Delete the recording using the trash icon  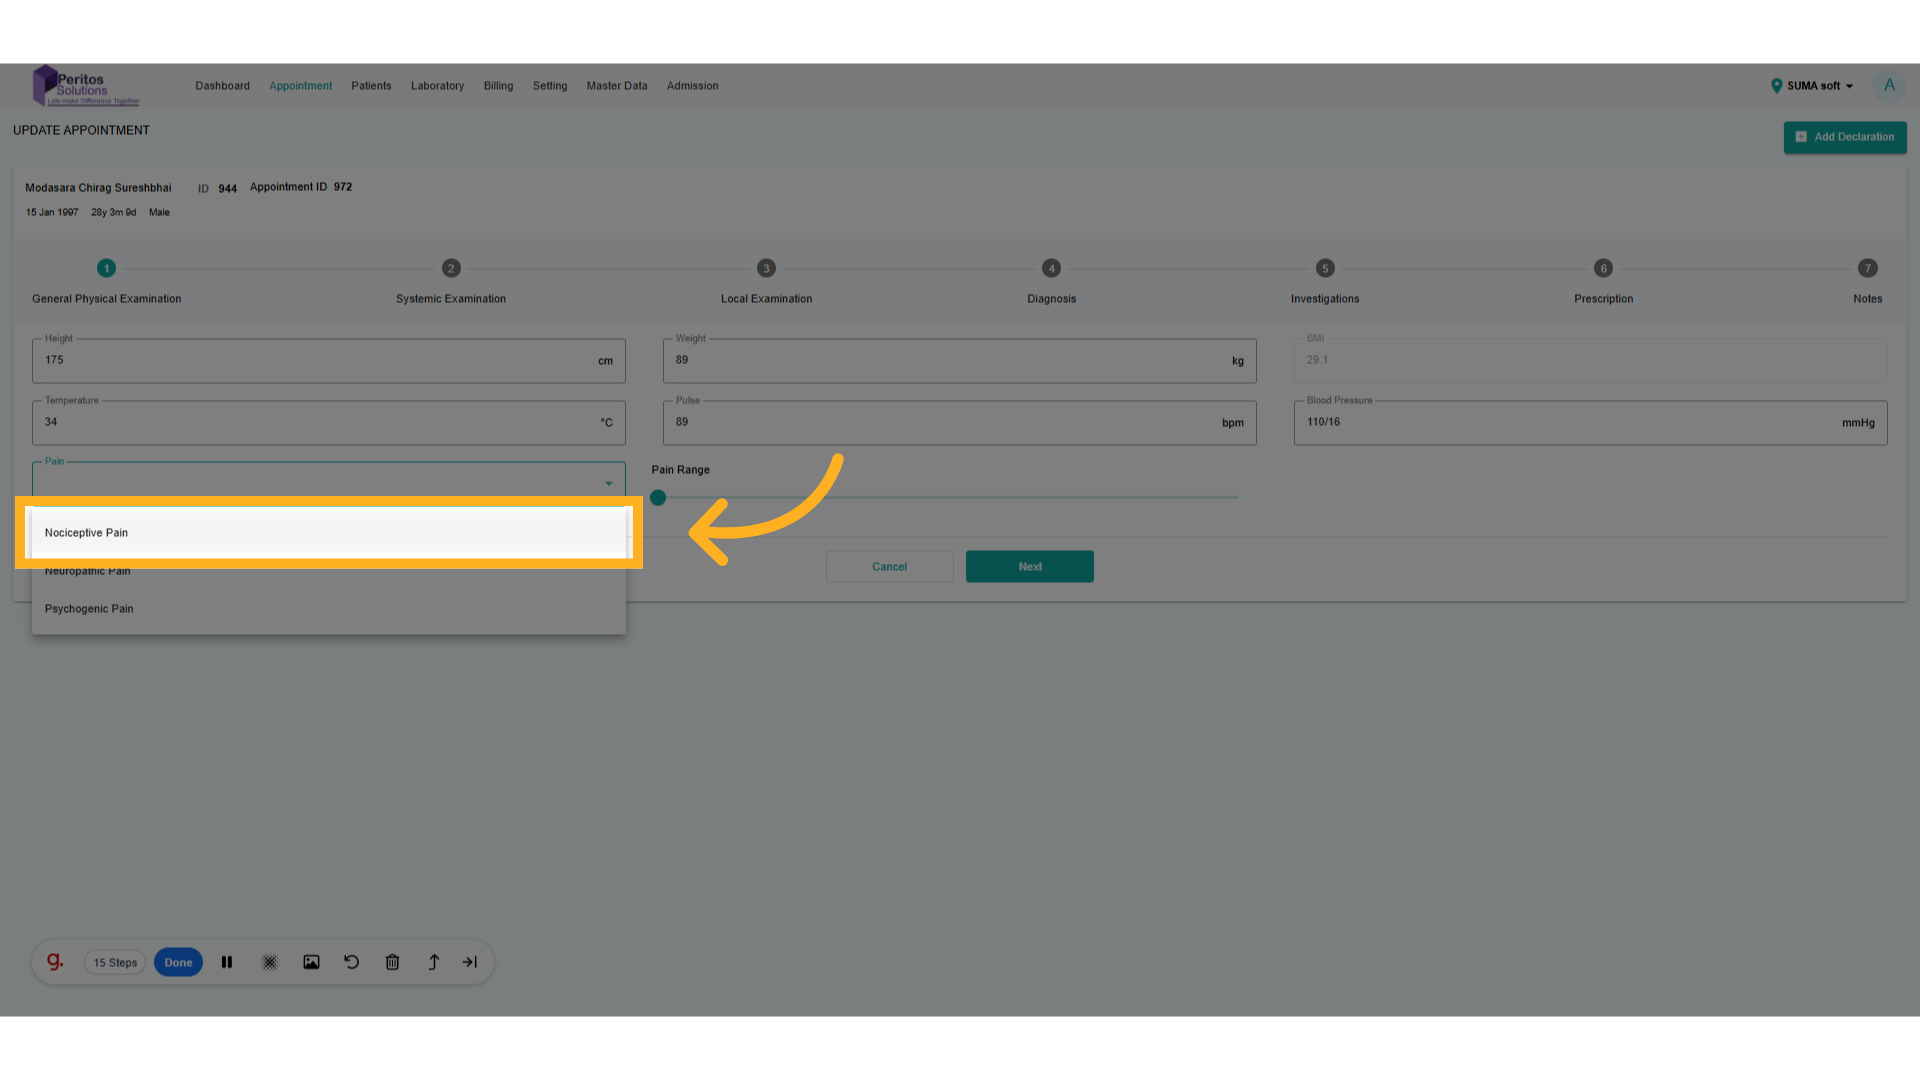pos(392,962)
